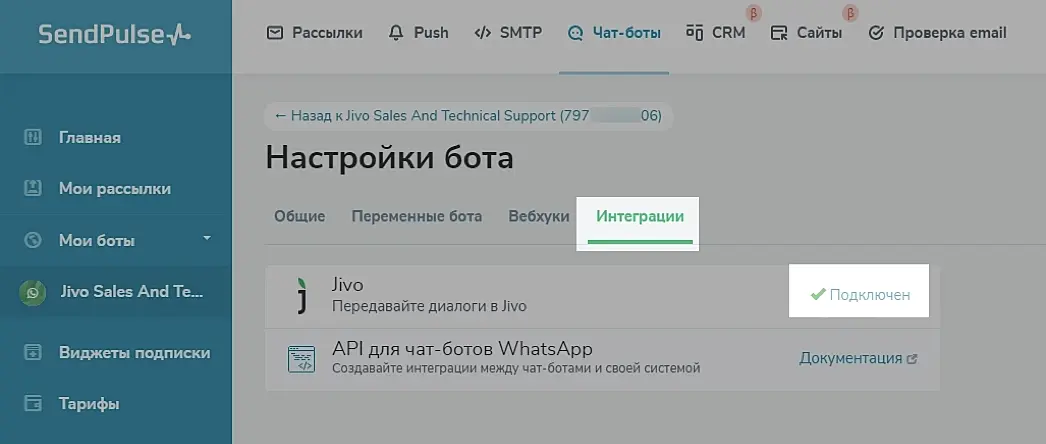The width and height of the screenshot is (1046, 444).
Task: Click the CRM icon in top navigation
Action: point(694,33)
